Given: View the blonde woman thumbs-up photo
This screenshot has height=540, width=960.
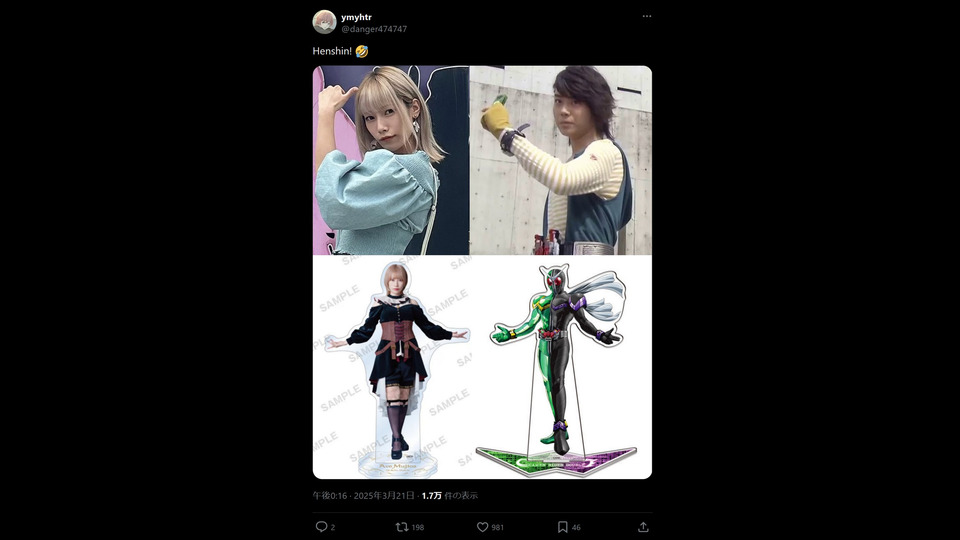Looking at the screenshot, I should [x=391, y=160].
